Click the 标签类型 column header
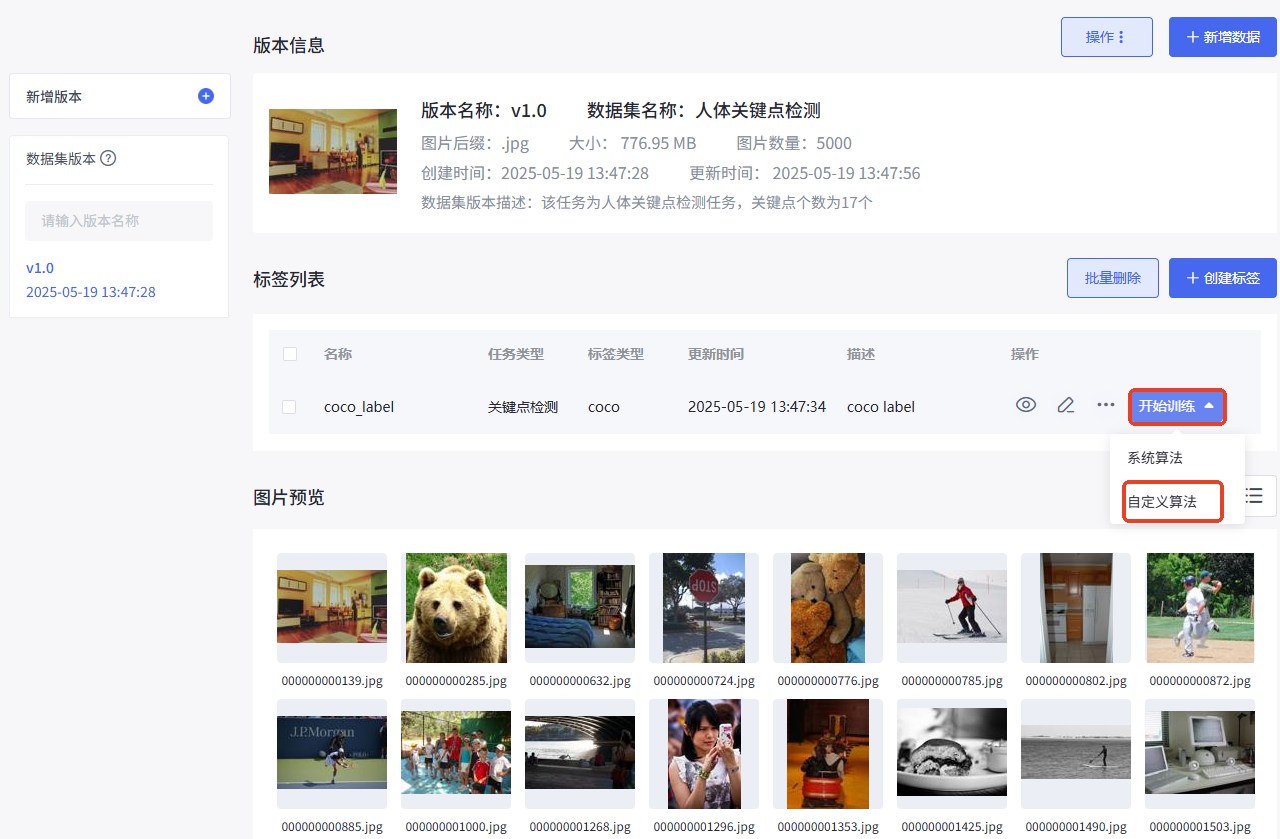This screenshot has height=839, width=1280. [616, 354]
